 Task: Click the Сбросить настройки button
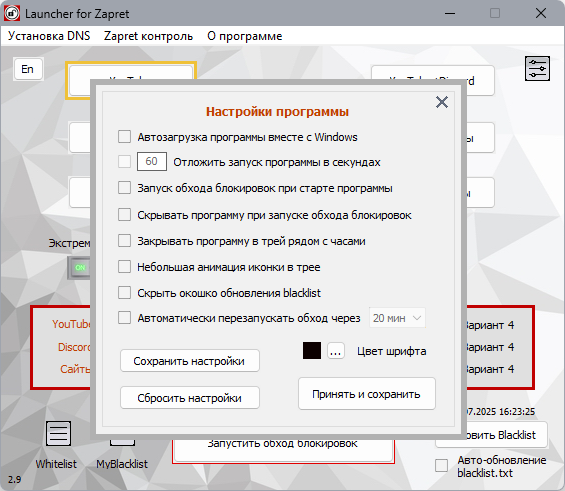pos(190,398)
